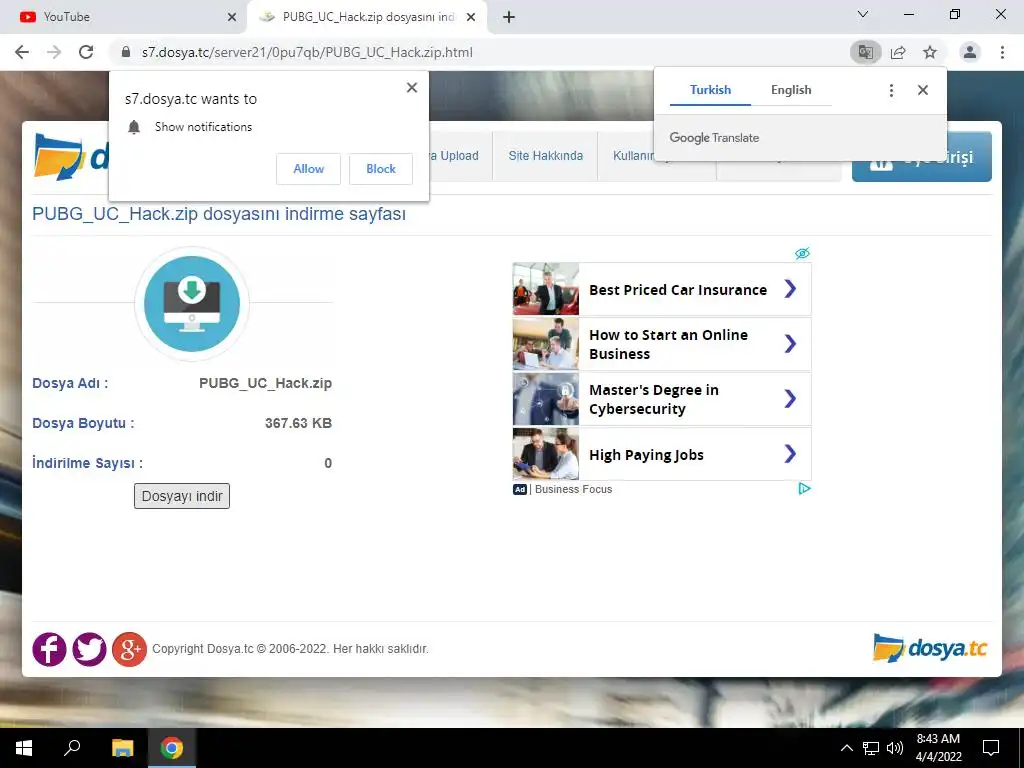Go back using the browser back arrow
1024x768 pixels.
[x=22, y=52]
